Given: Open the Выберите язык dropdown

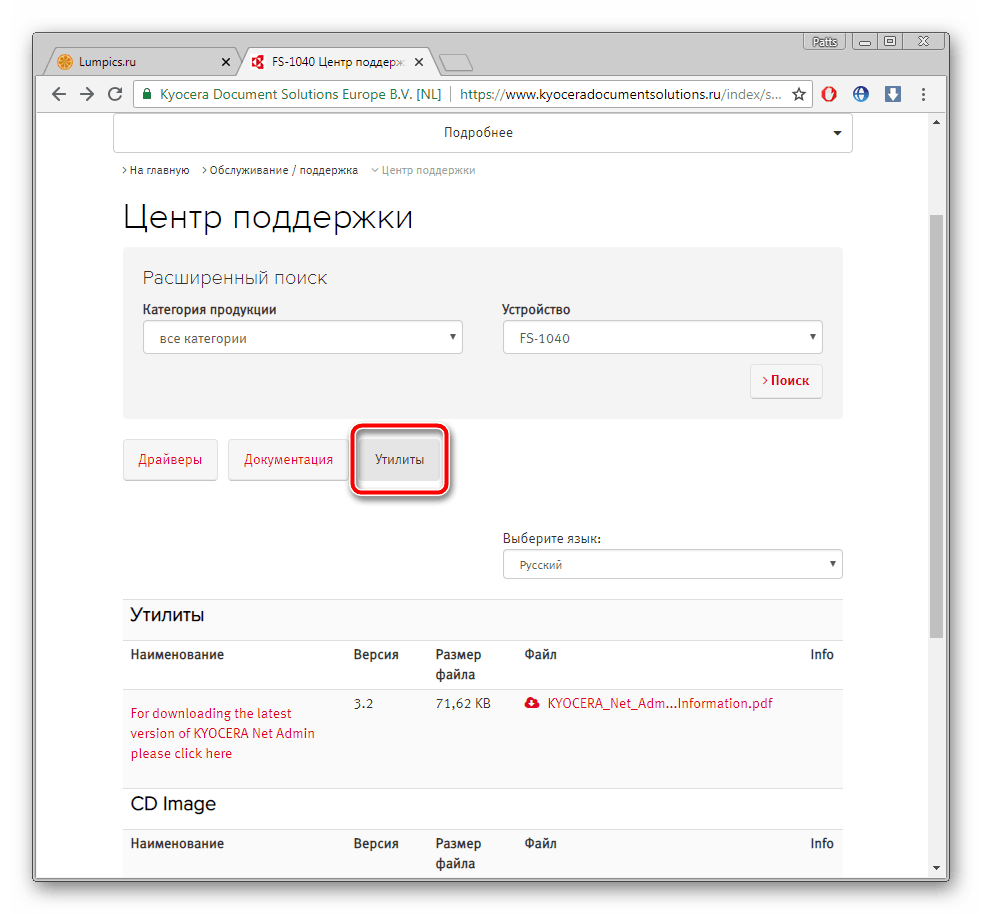Looking at the screenshot, I should pyautogui.click(x=672, y=565).
